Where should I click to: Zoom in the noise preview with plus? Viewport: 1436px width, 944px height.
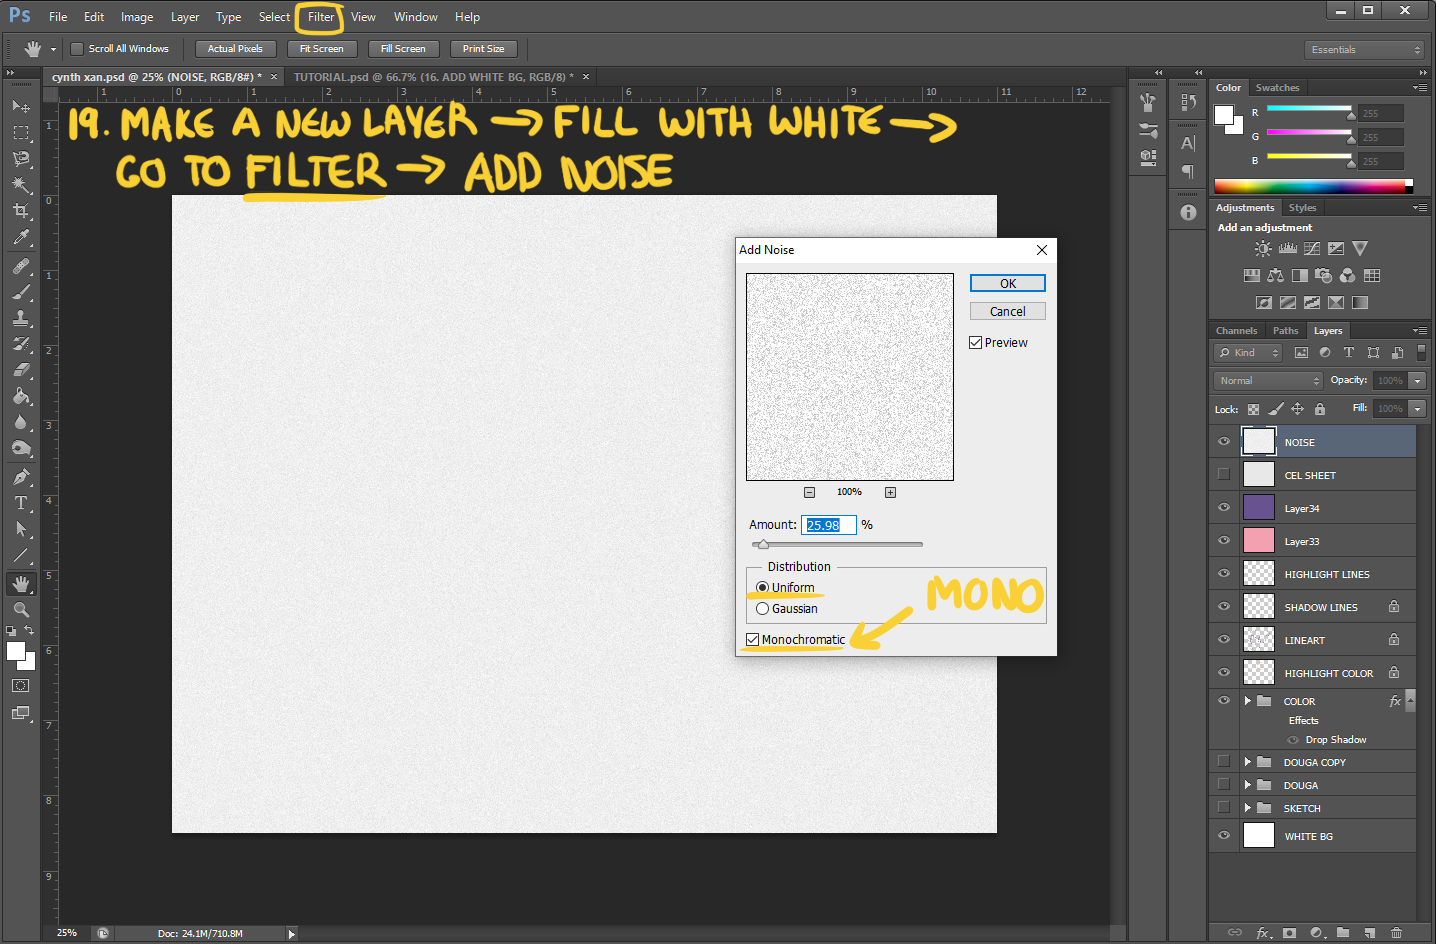coord(890,492)
